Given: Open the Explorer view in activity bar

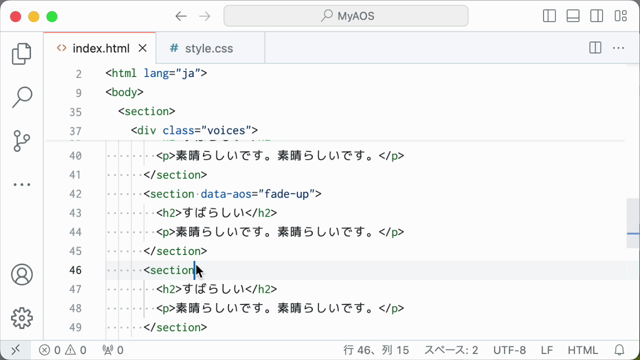Looking at the screenshot, I should tap(22, 54).
